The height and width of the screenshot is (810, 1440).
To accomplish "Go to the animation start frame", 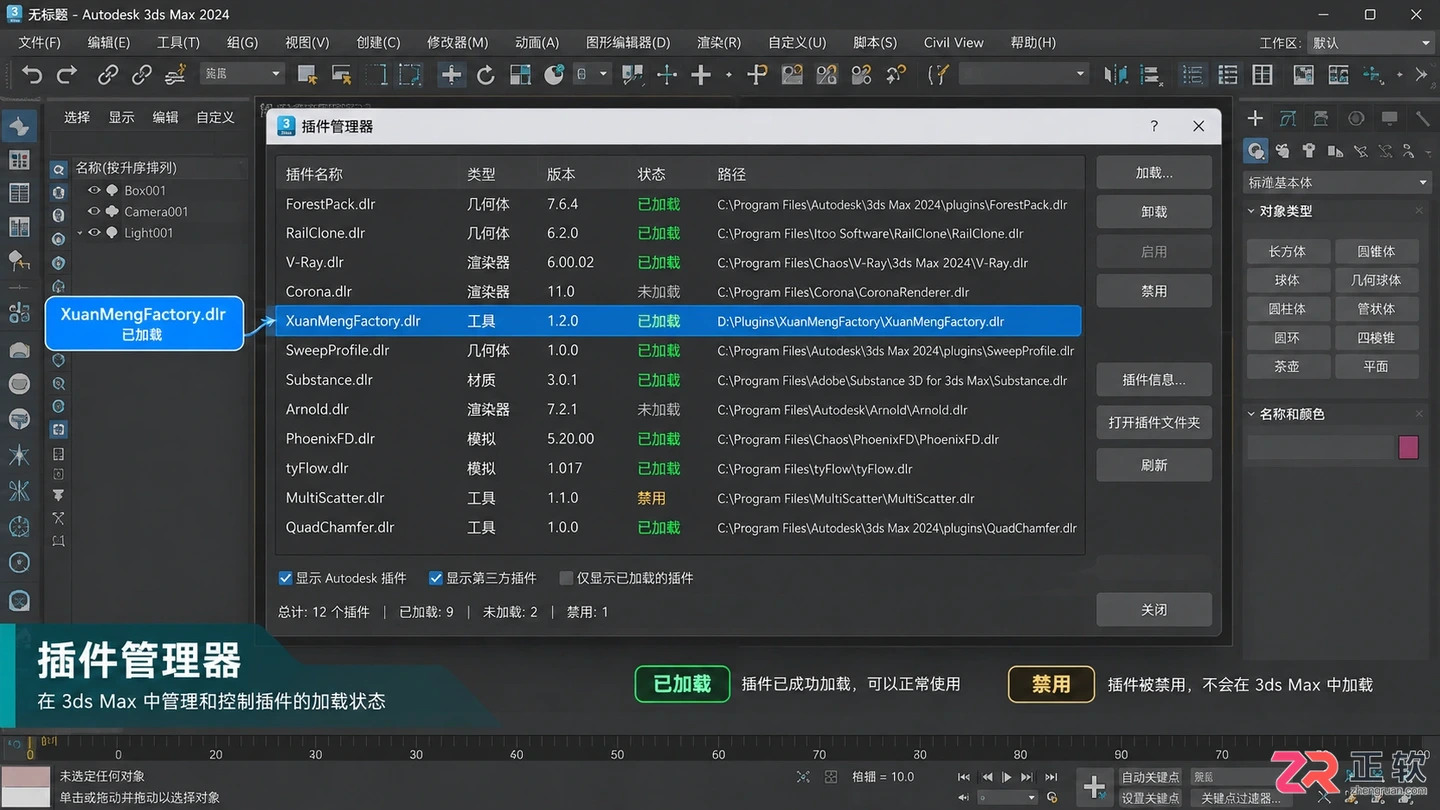I will 964,777.
